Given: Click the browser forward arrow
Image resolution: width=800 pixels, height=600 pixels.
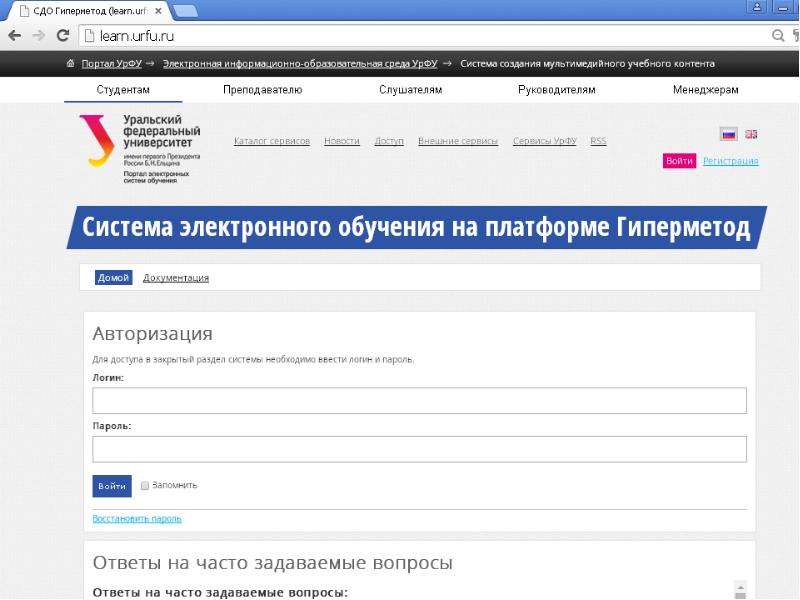Looking at the screenshot, I should tap(38, 36).
